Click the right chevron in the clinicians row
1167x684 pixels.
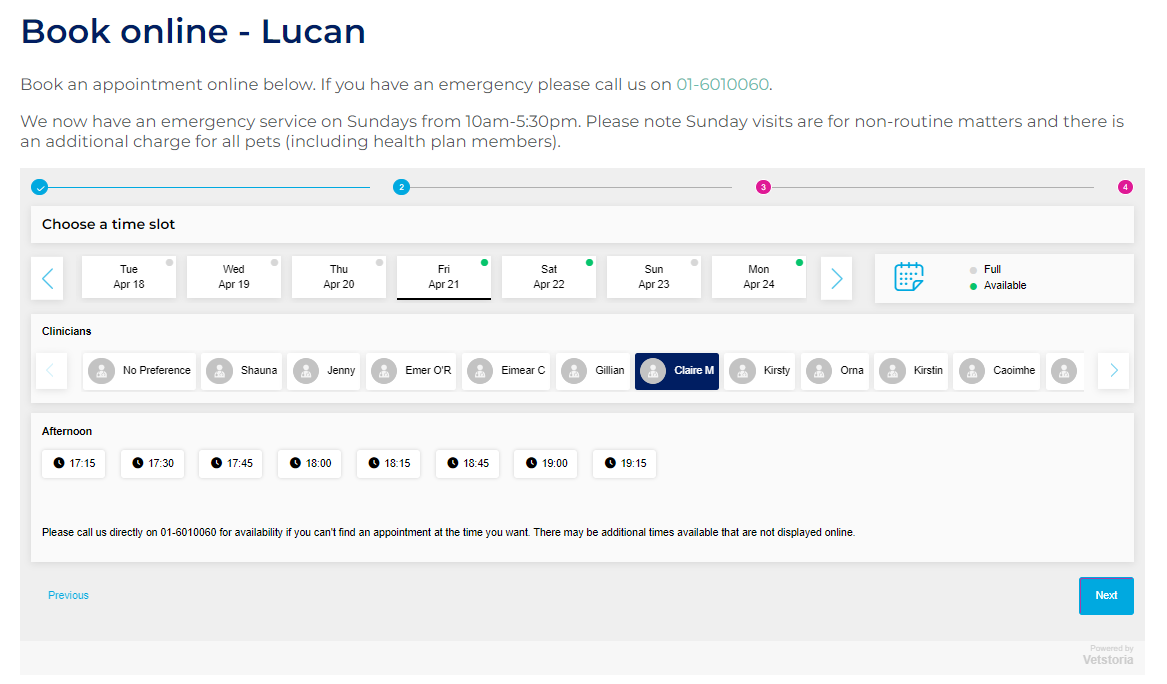point(1113,371)
